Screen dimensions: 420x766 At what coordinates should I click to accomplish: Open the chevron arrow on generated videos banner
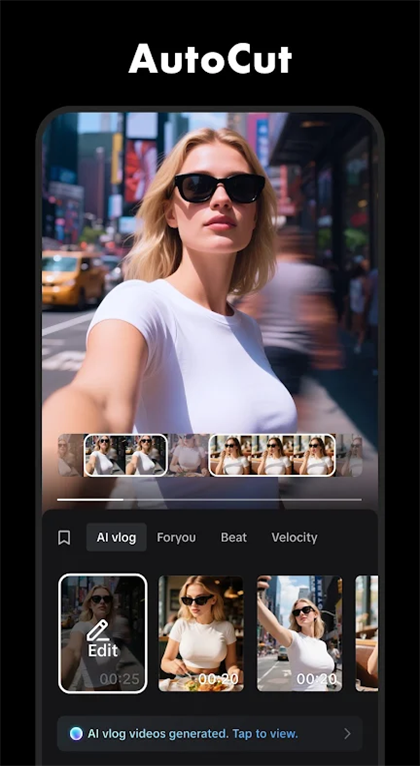click(x=347, y=733)
